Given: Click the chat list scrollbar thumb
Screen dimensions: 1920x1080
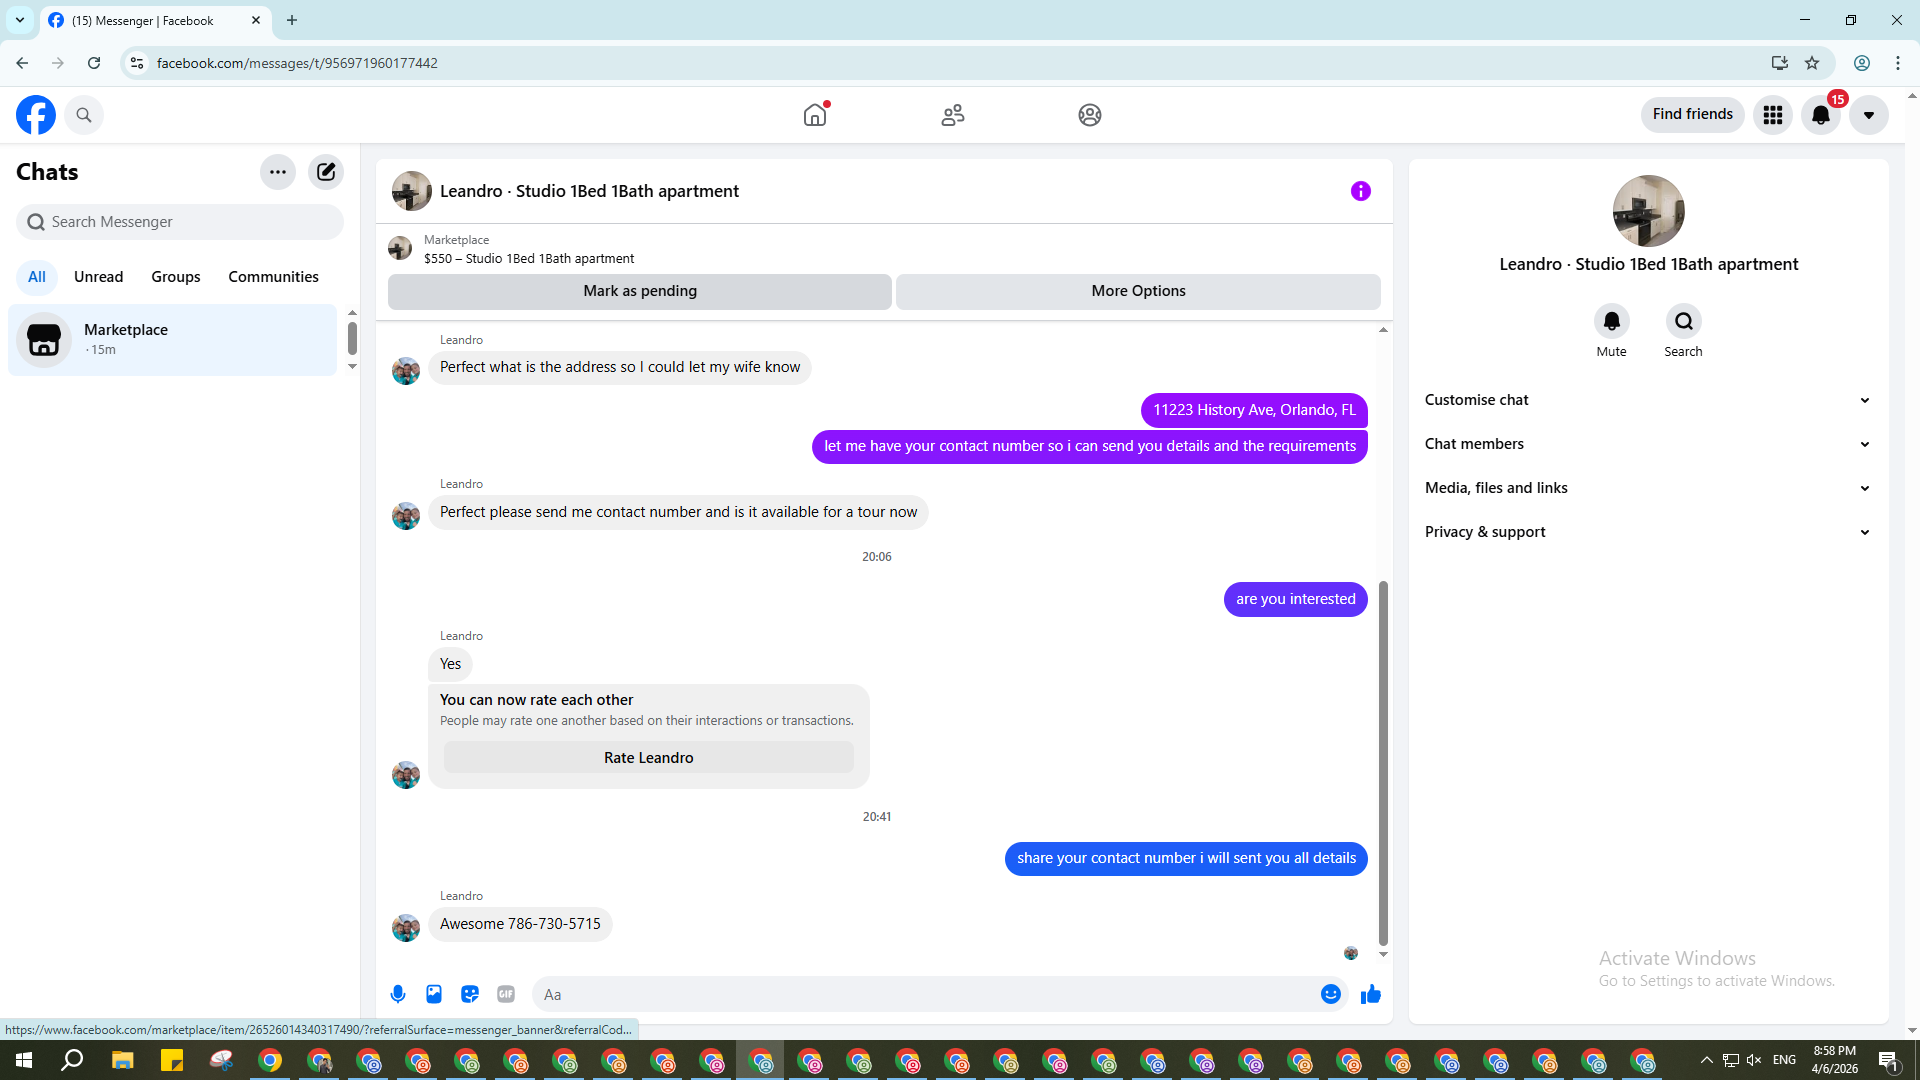Looking at the screenshot, I should coord(352,338).
